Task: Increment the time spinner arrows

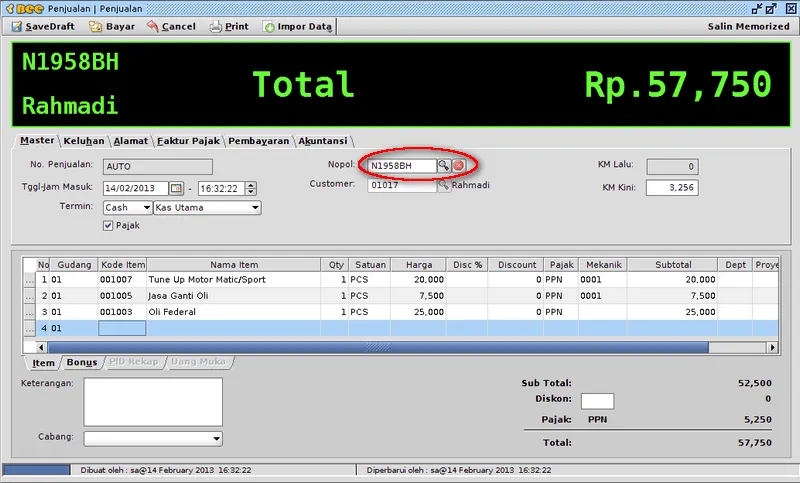Action: pyautogui.click(x=250, y=185)
